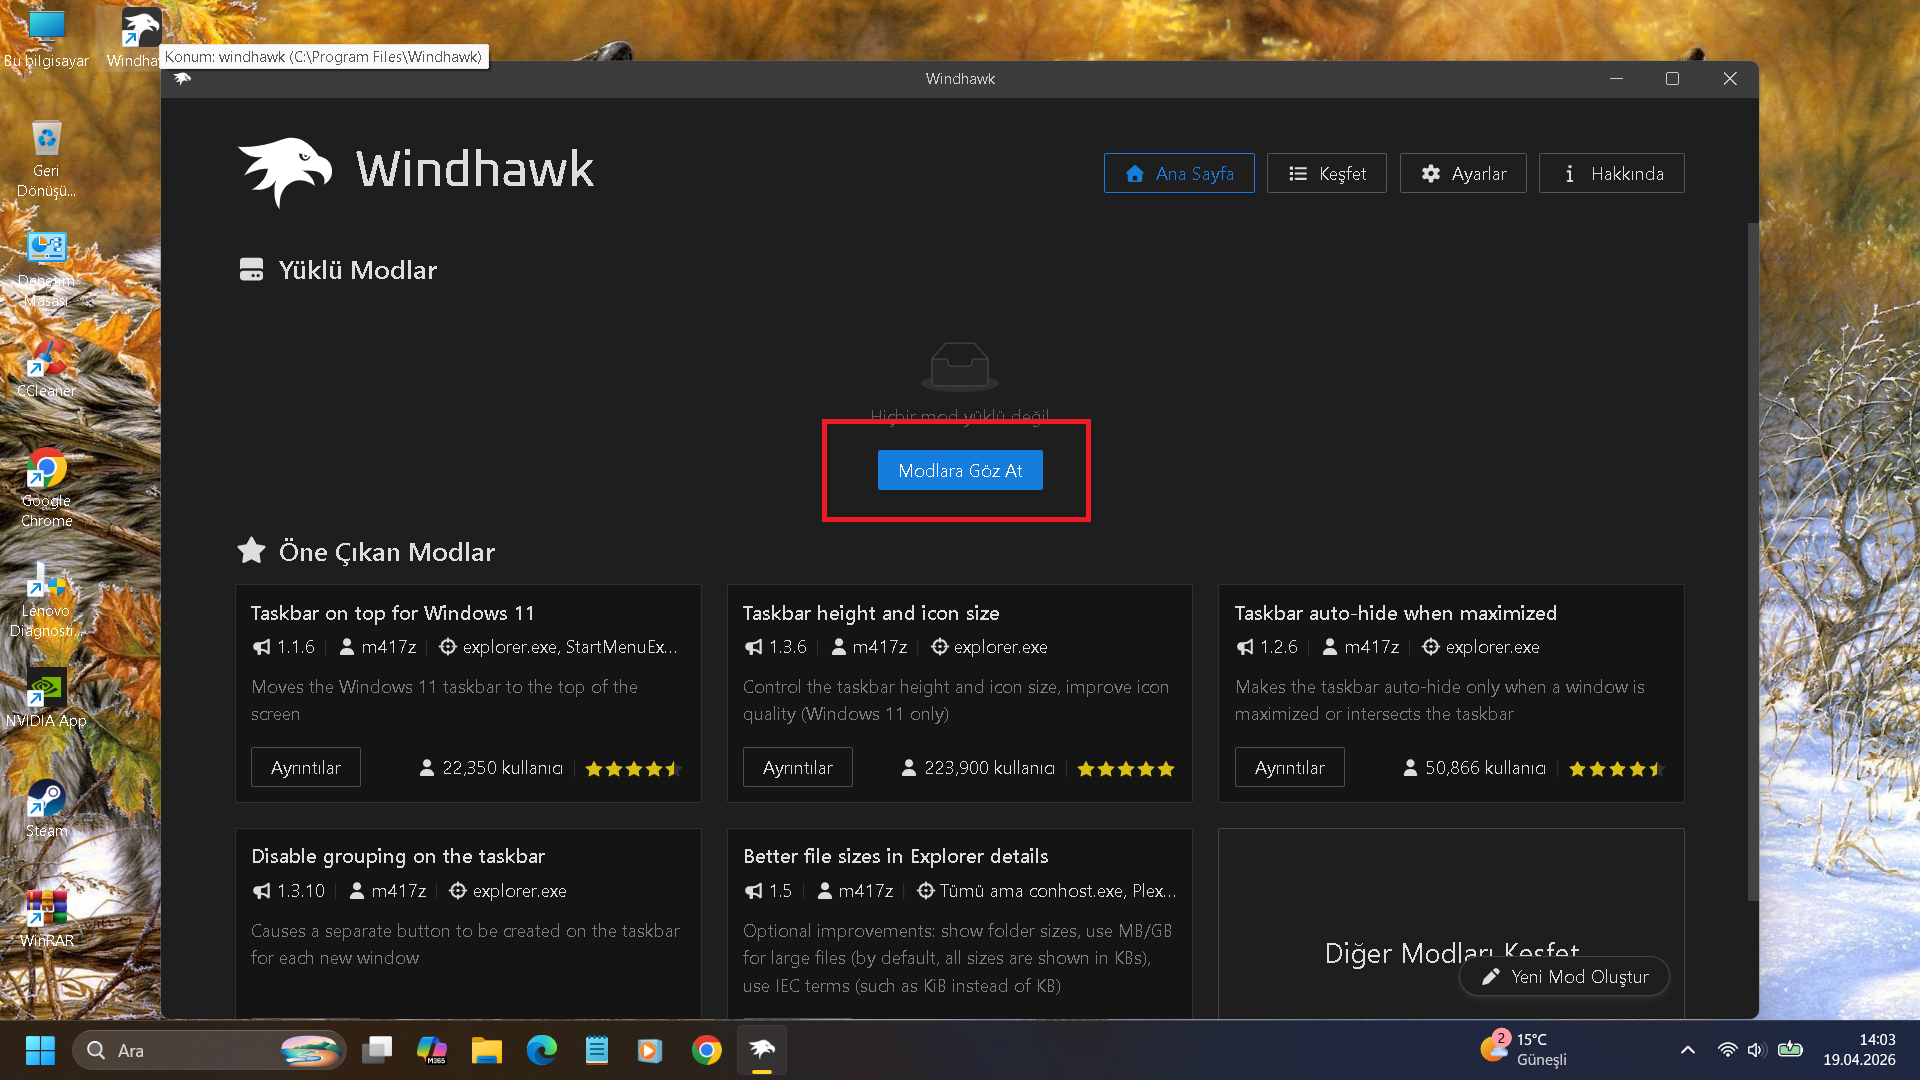Image resolution: width=1920 pixels, height=1080 pixels.
Task: Click the Windows Start button
Action: point(40,1050)
